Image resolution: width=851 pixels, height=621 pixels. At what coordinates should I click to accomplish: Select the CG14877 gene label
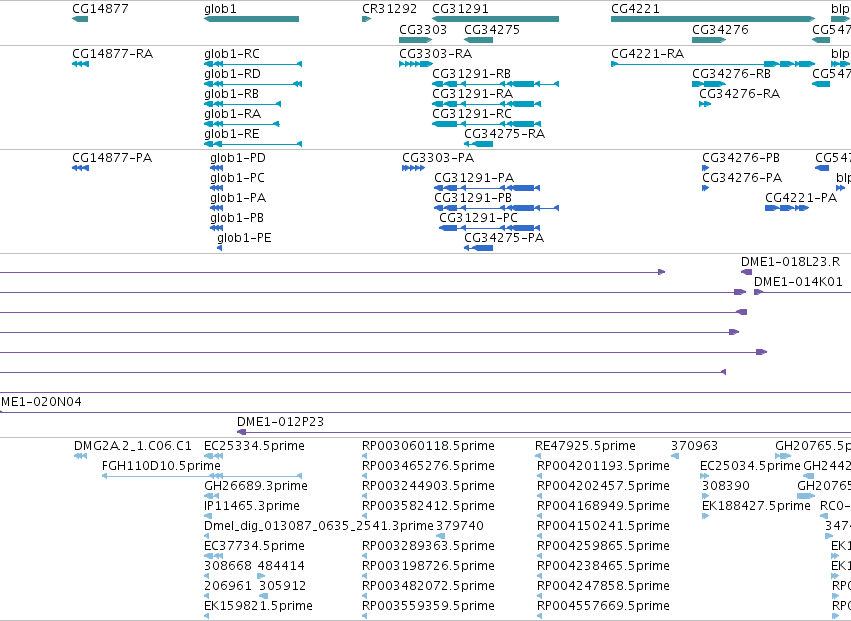(x=100, y=9)
